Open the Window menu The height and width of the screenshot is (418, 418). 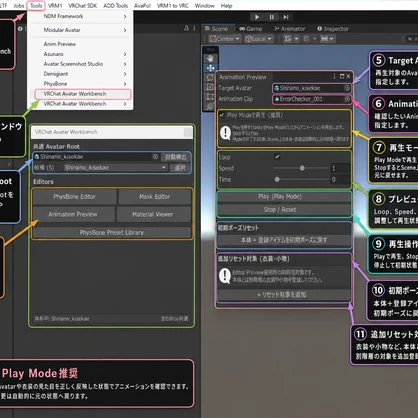tap(205, 6)
